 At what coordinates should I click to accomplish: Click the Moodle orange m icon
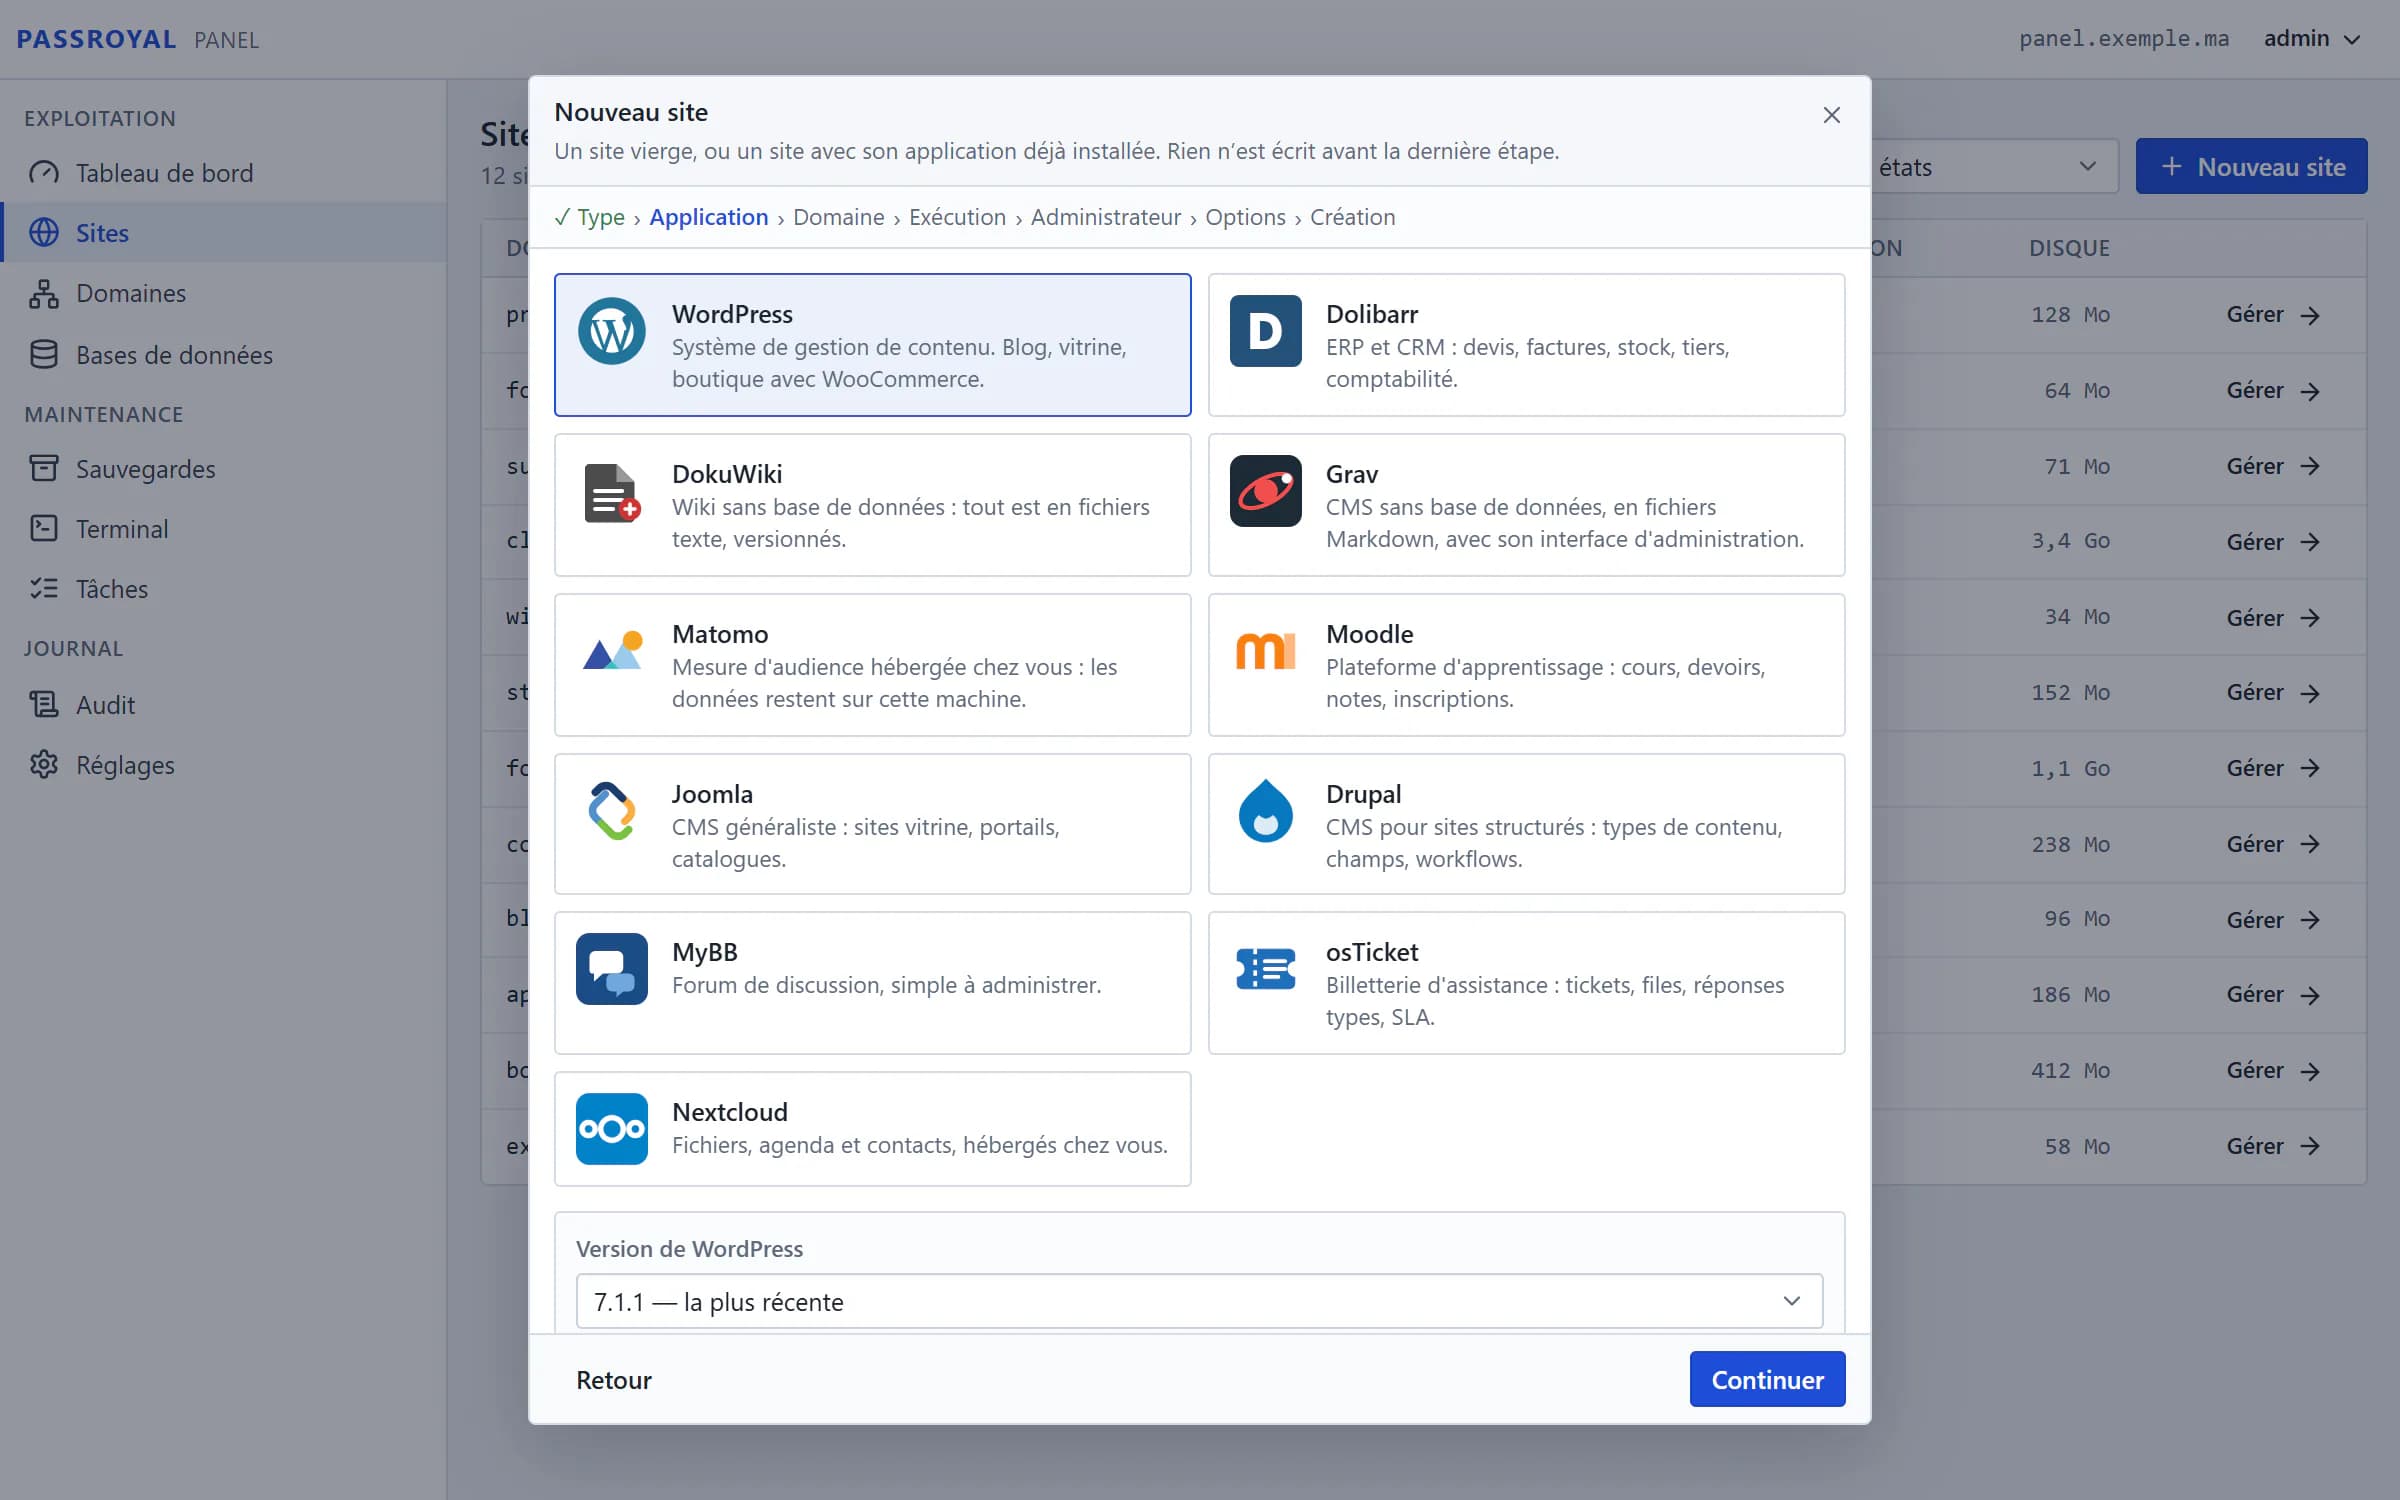click(x=1265, y=651)
